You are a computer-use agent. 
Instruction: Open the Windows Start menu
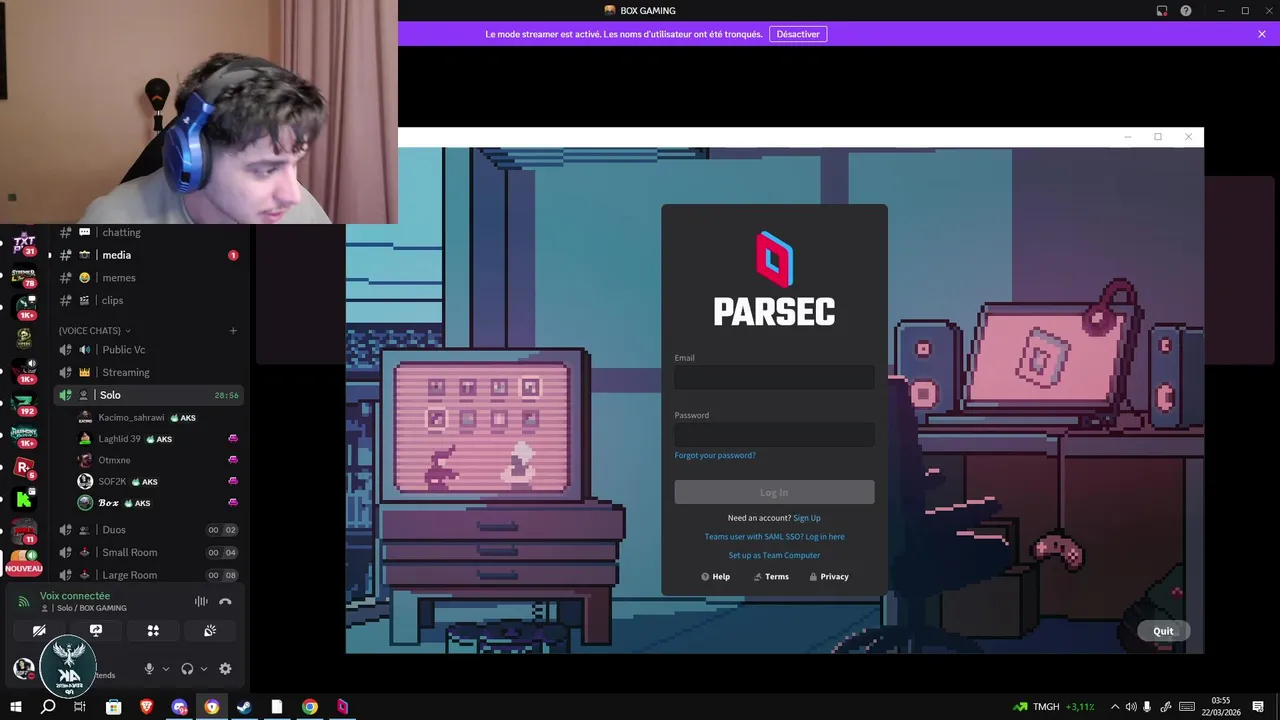(16, 707)
